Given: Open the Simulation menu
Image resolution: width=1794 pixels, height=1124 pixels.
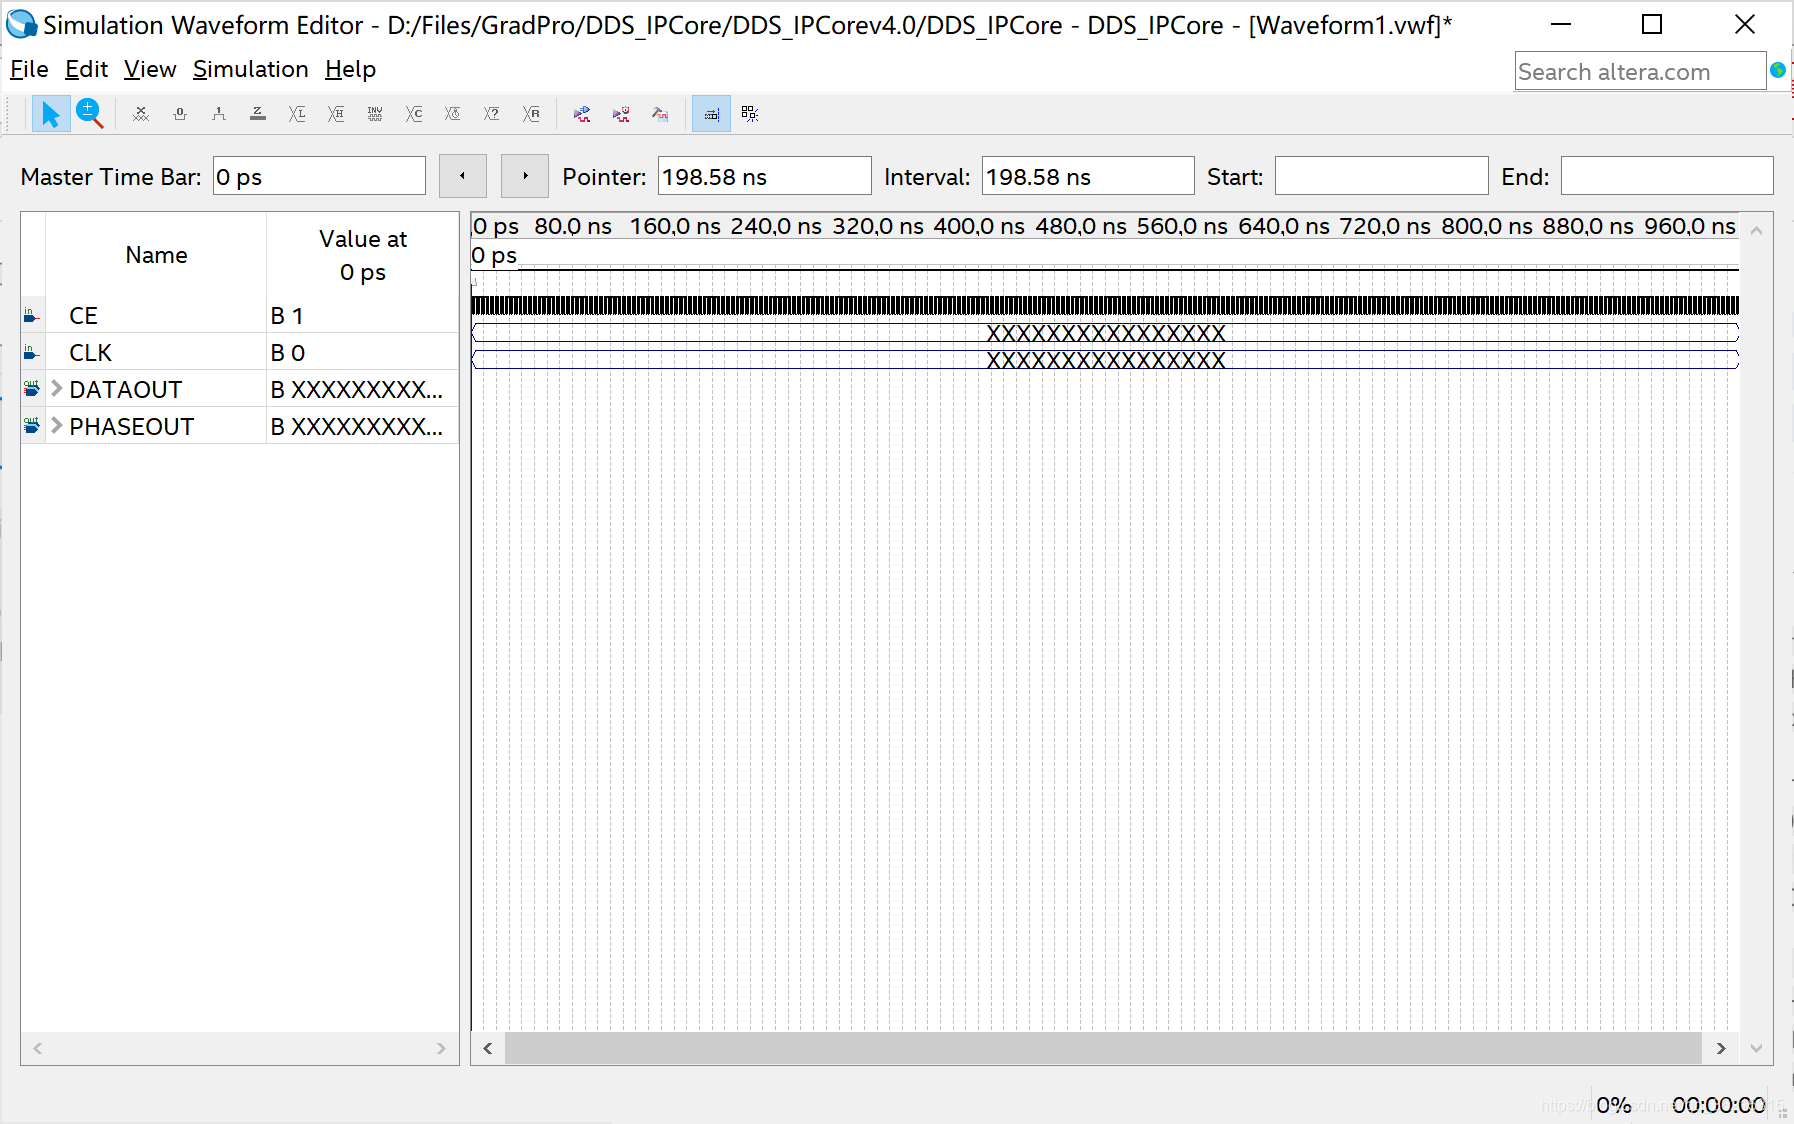Looking at the screenshot, I should [x=250, y=69].
